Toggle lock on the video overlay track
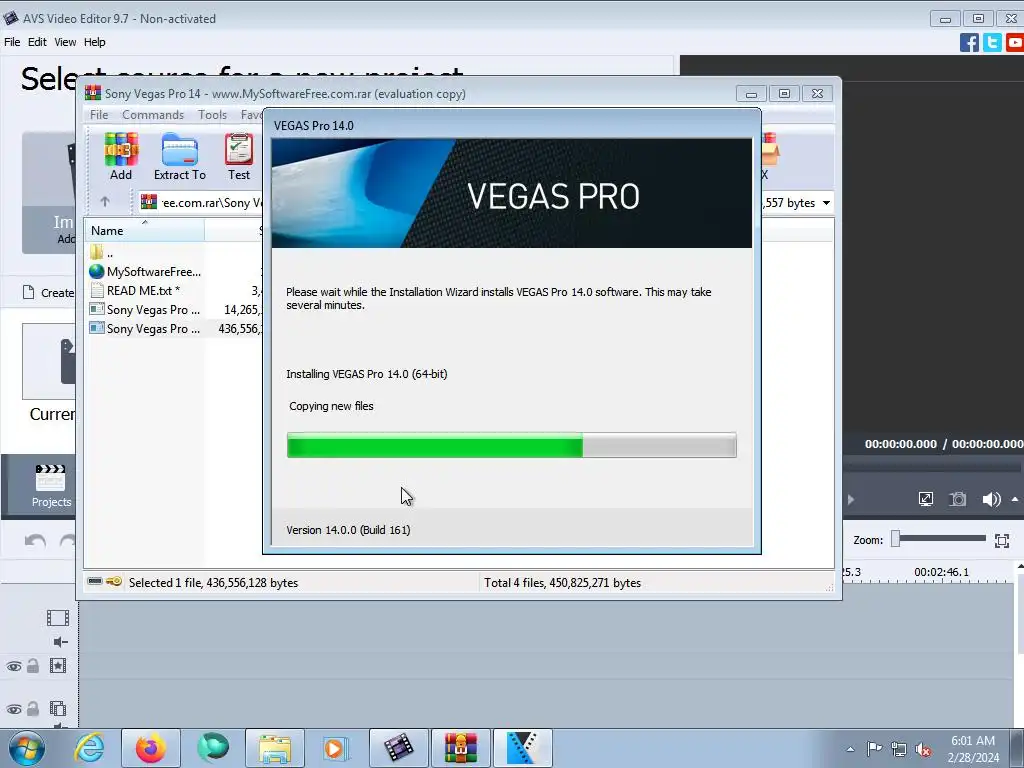Image resolution: width=1024 pixels, height=768 pixels. [33, 708]
